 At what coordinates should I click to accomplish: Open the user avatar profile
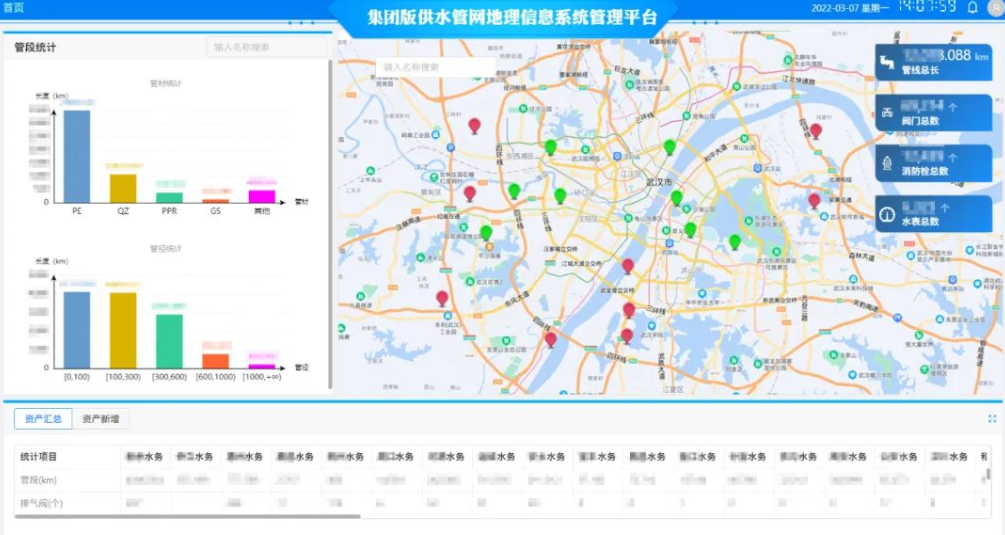[996, 8]
